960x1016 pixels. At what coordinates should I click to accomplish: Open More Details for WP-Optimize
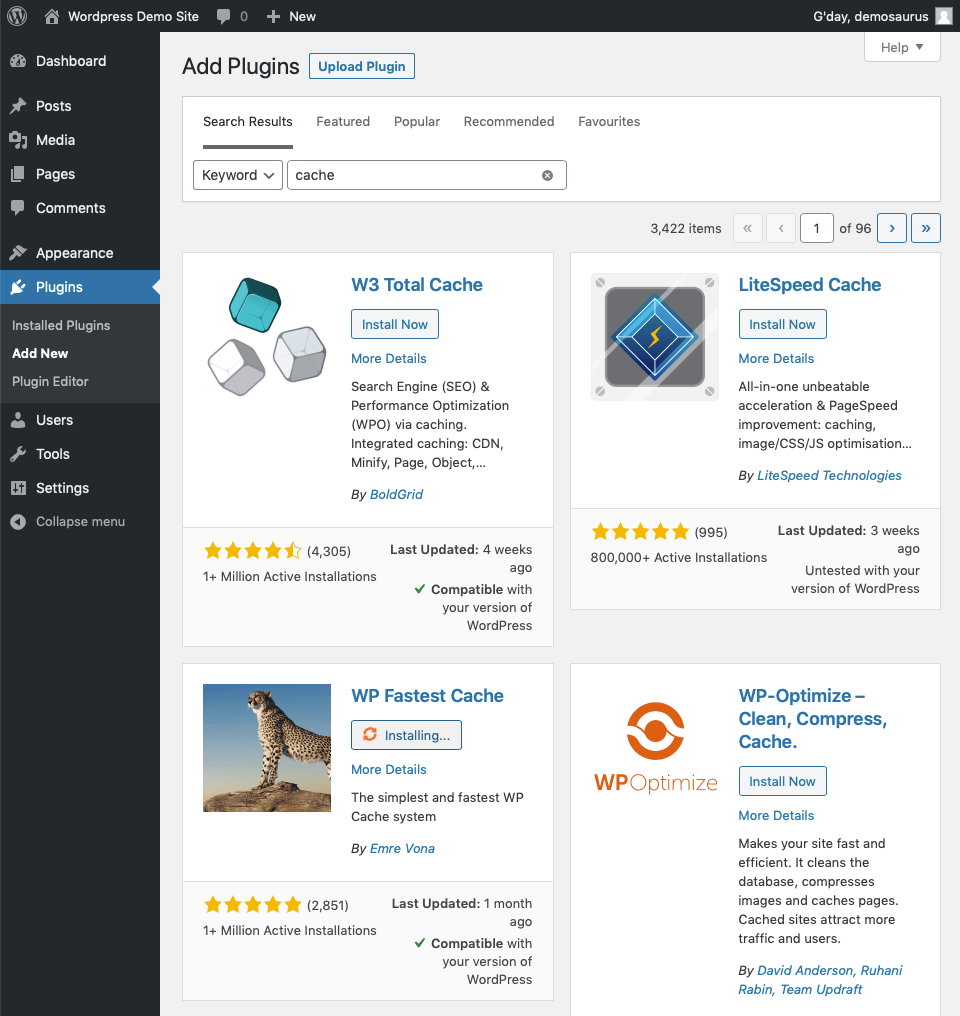click(776, 815)
